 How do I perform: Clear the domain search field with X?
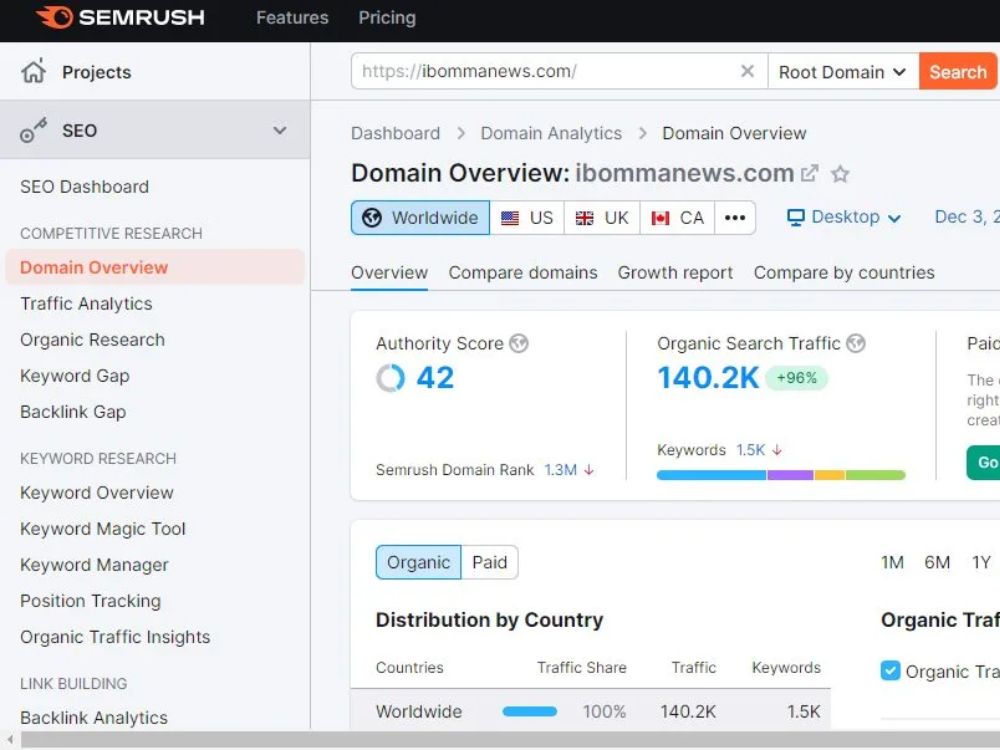[x=747, y=71]
